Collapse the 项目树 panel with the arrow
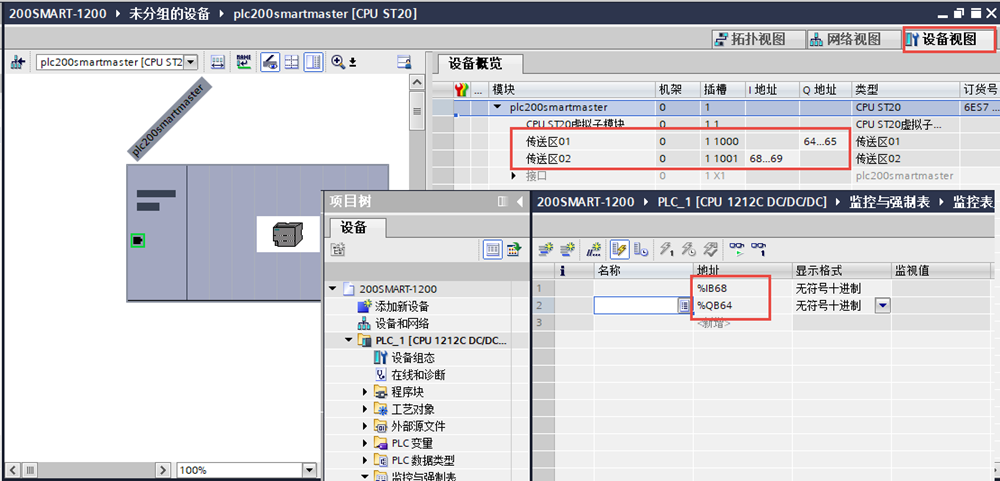The image size is (1000, 481). point(520,202)
